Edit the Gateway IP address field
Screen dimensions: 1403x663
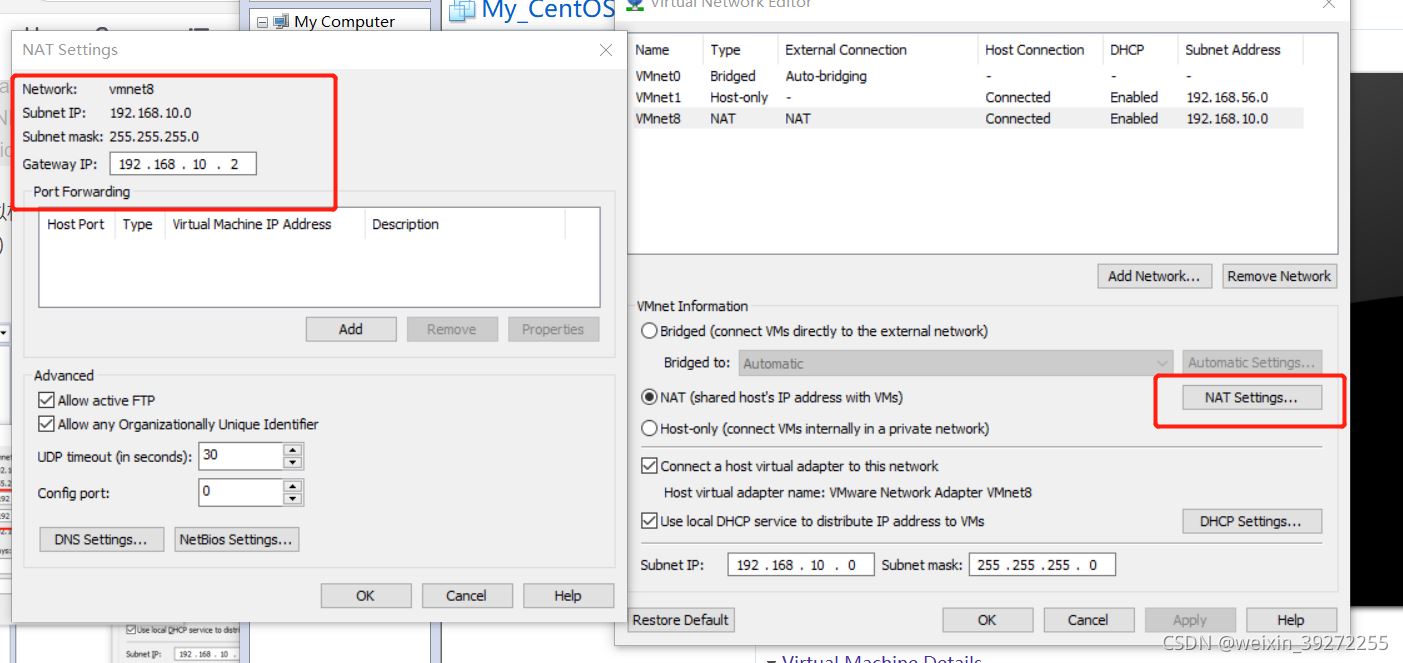(x=183, y=164)
